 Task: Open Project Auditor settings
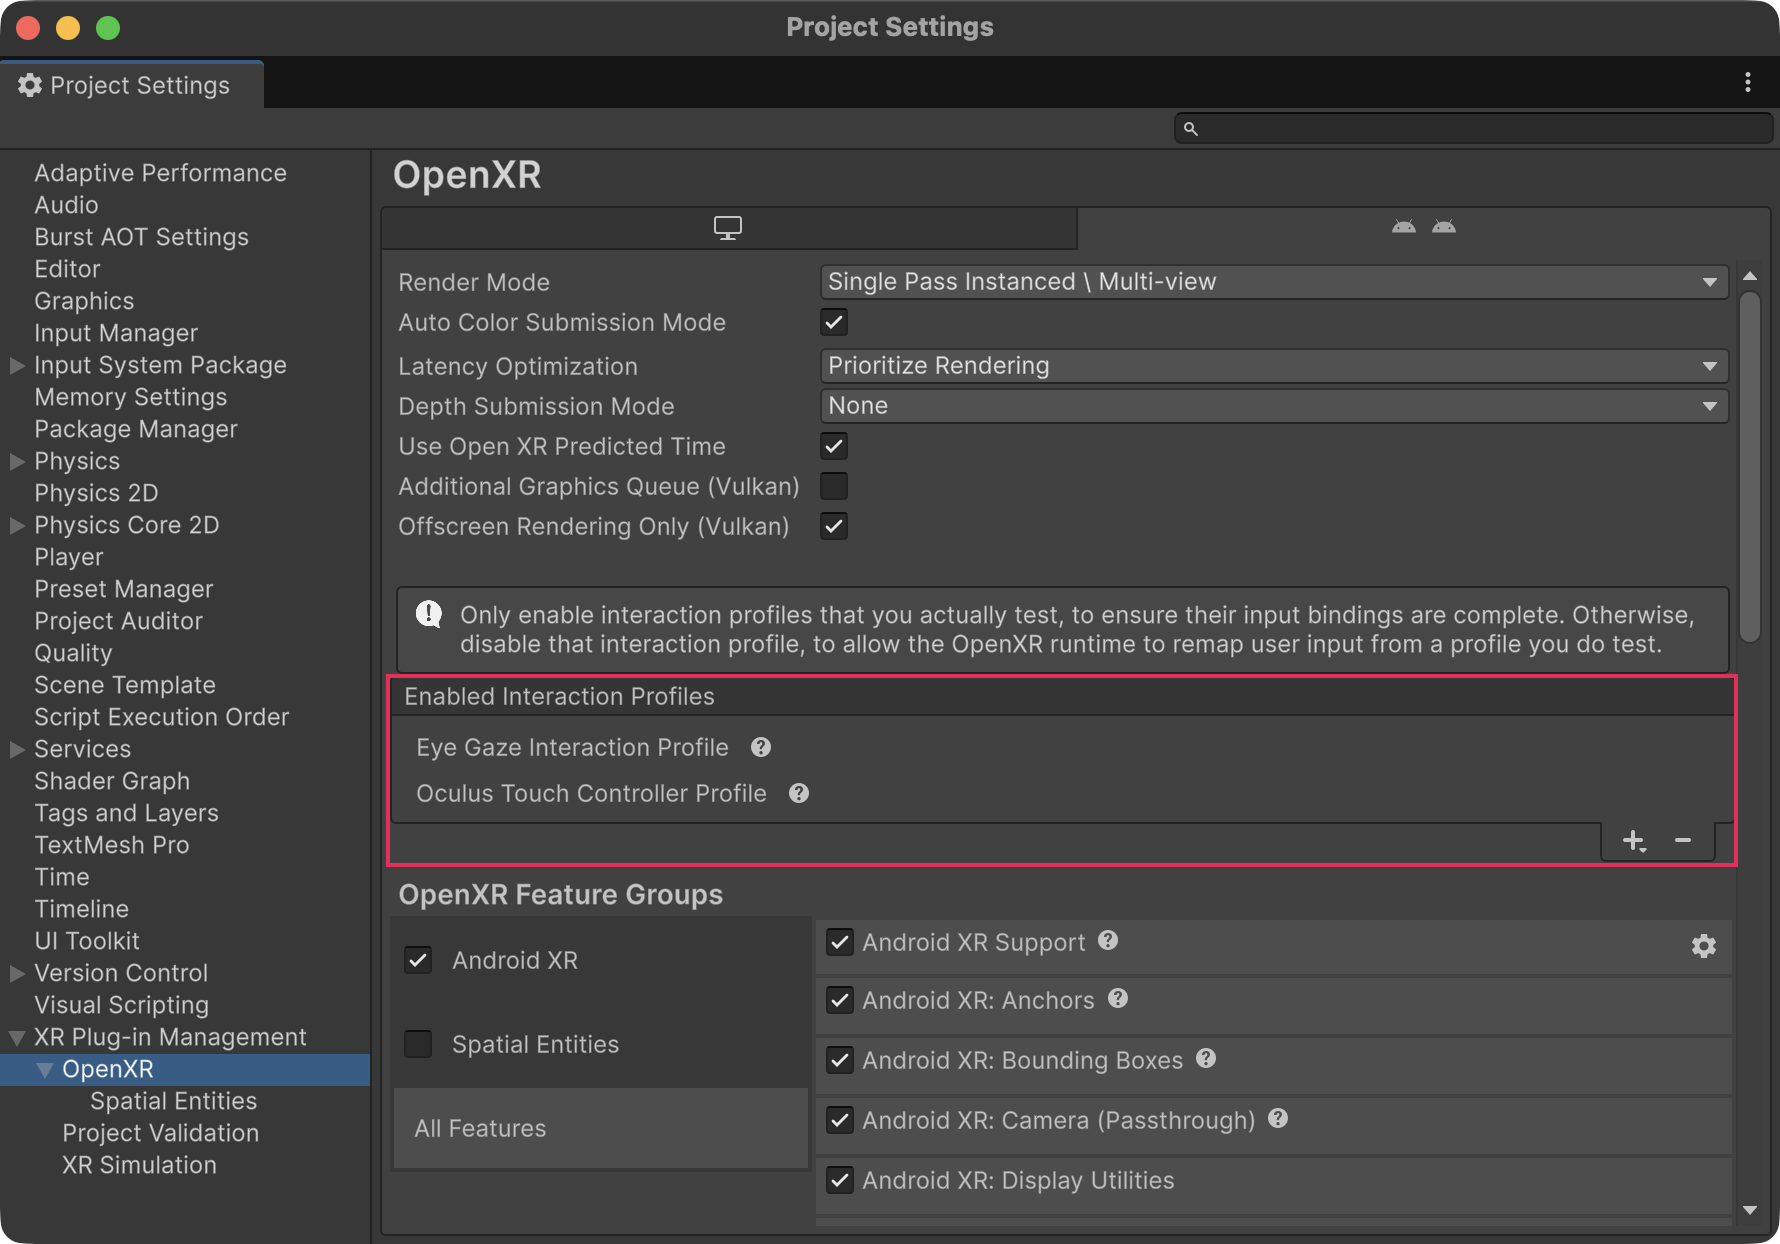click(118, 621)
